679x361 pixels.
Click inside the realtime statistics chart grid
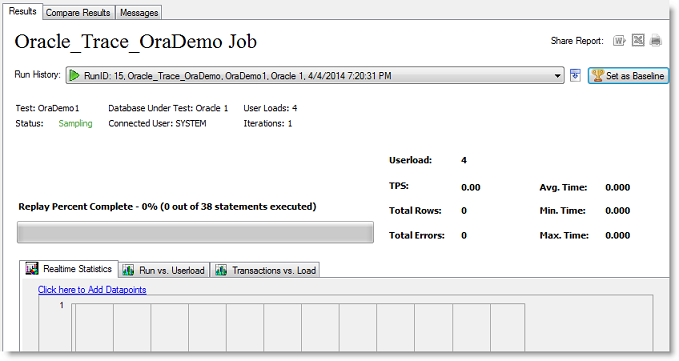(x=299, y=327)
